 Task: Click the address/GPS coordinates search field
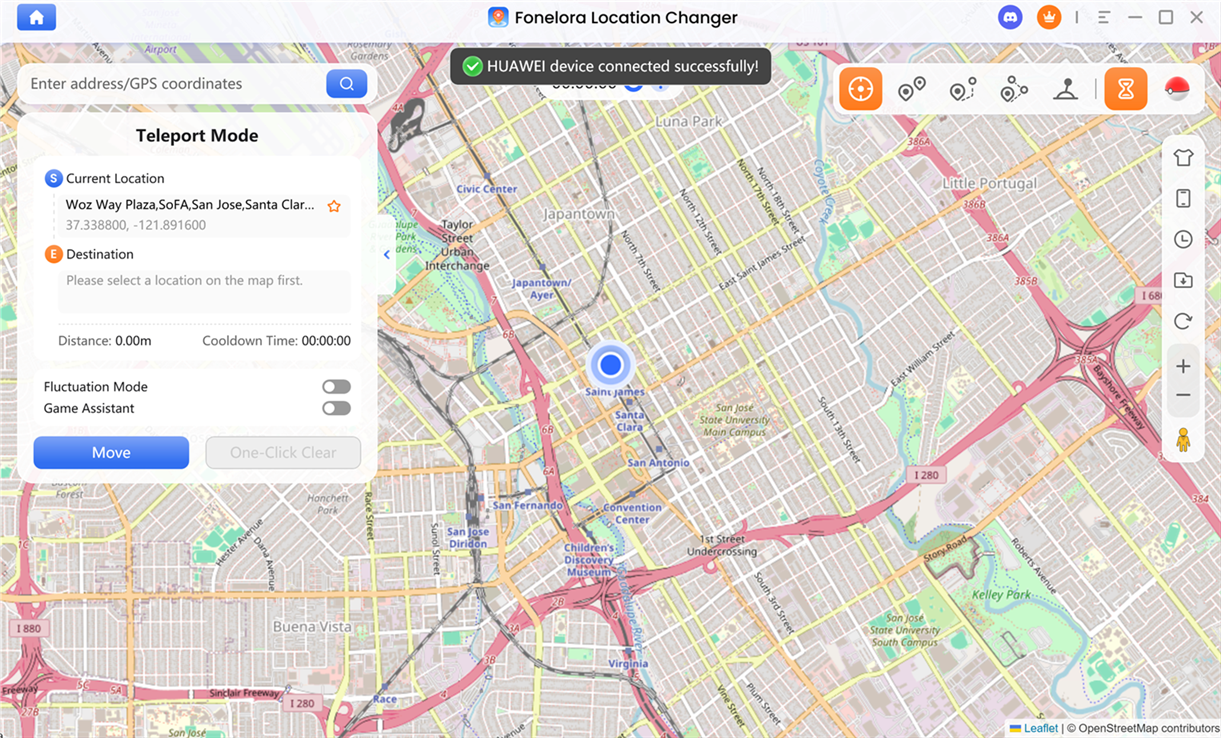click(174, 84)
